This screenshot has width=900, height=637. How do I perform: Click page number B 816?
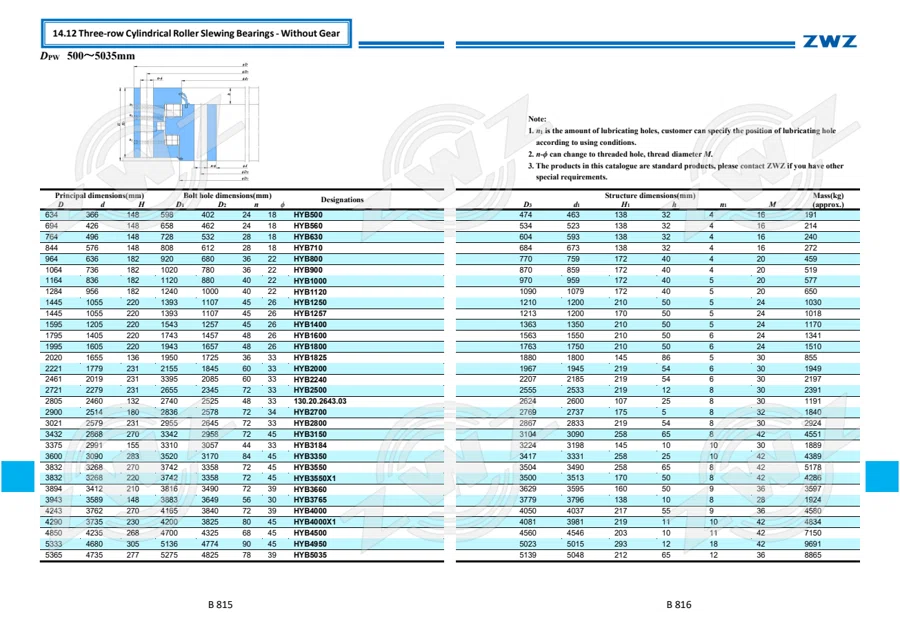click(x=679, y=604)
